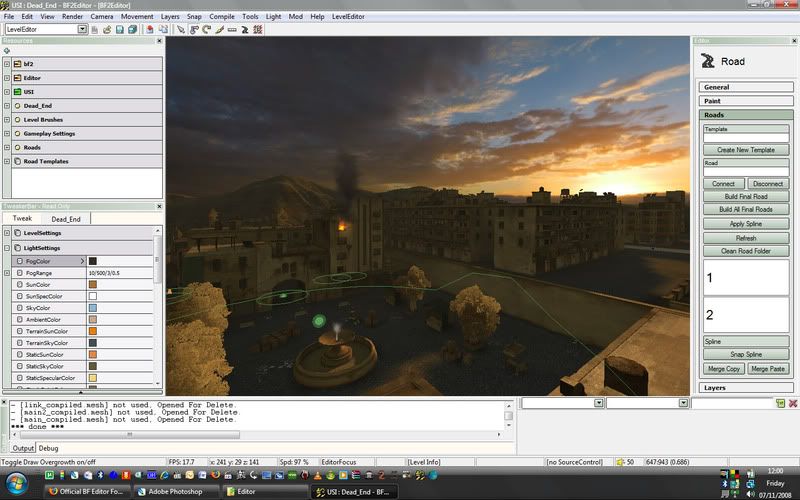Collapse the LightSettings tweak section

[x=7, y=248]
